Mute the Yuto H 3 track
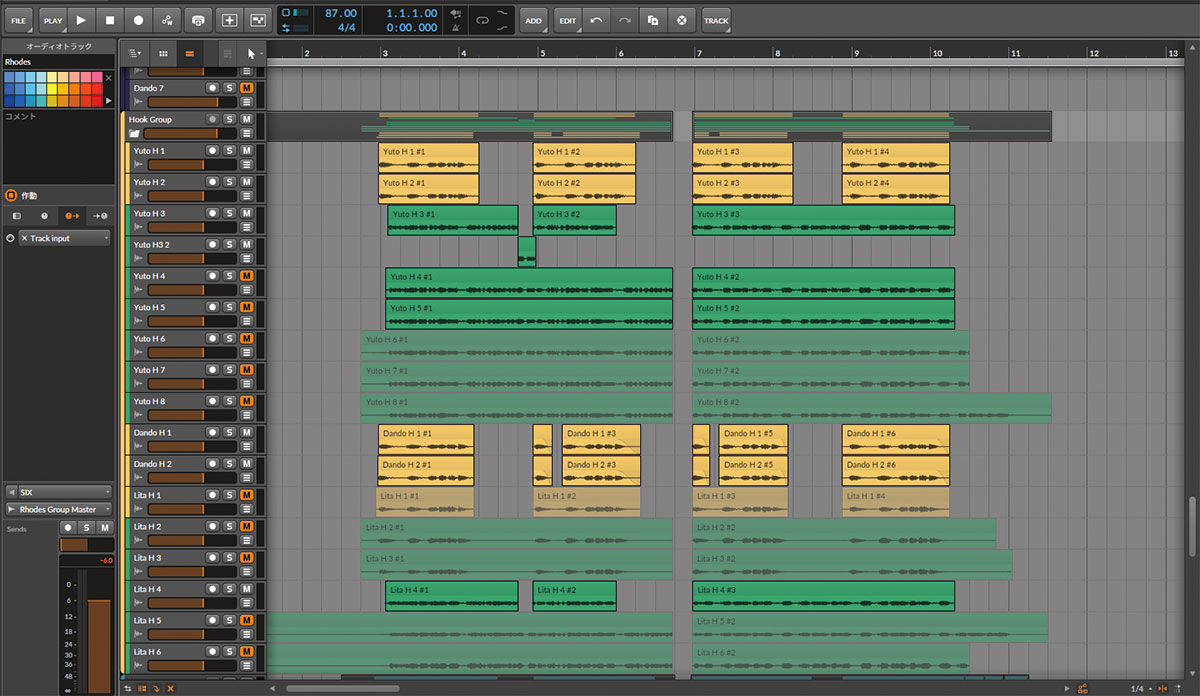The width and height of the screenshot is (1200, 696). [247, 213]
